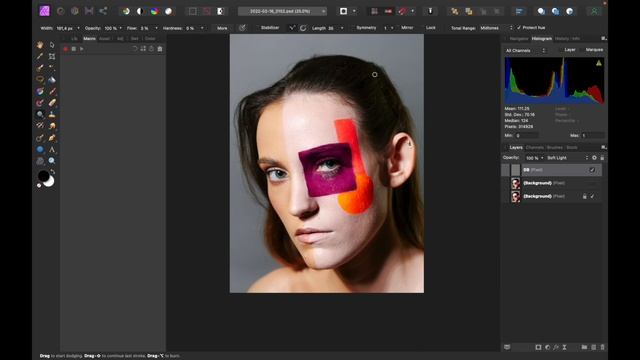Click the black foreground color swatch
Screen dimensions: 640x360
click(x=43, y=176)
